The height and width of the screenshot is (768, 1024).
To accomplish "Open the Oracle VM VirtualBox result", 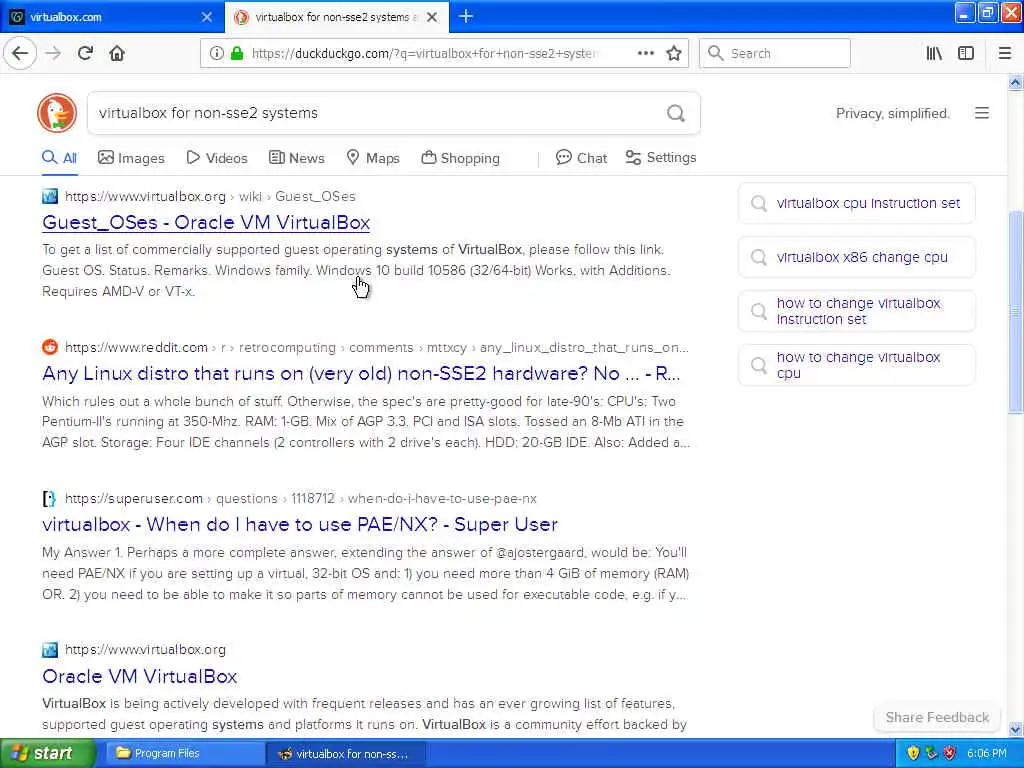I will 140,676.
